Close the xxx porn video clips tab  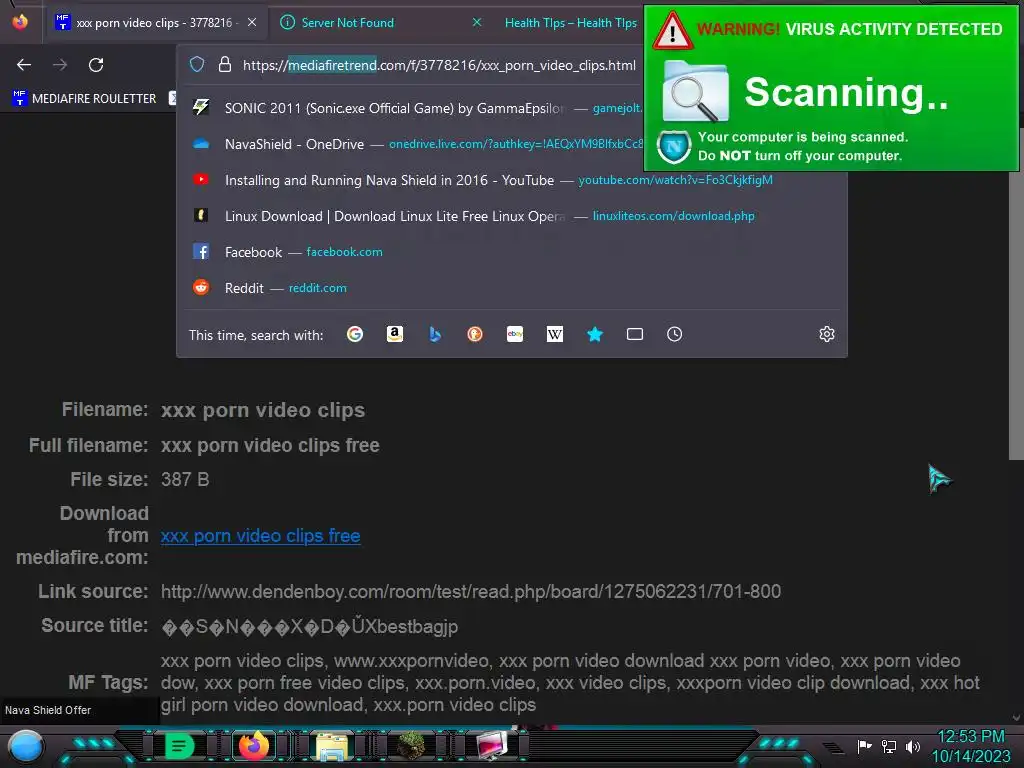252,23
